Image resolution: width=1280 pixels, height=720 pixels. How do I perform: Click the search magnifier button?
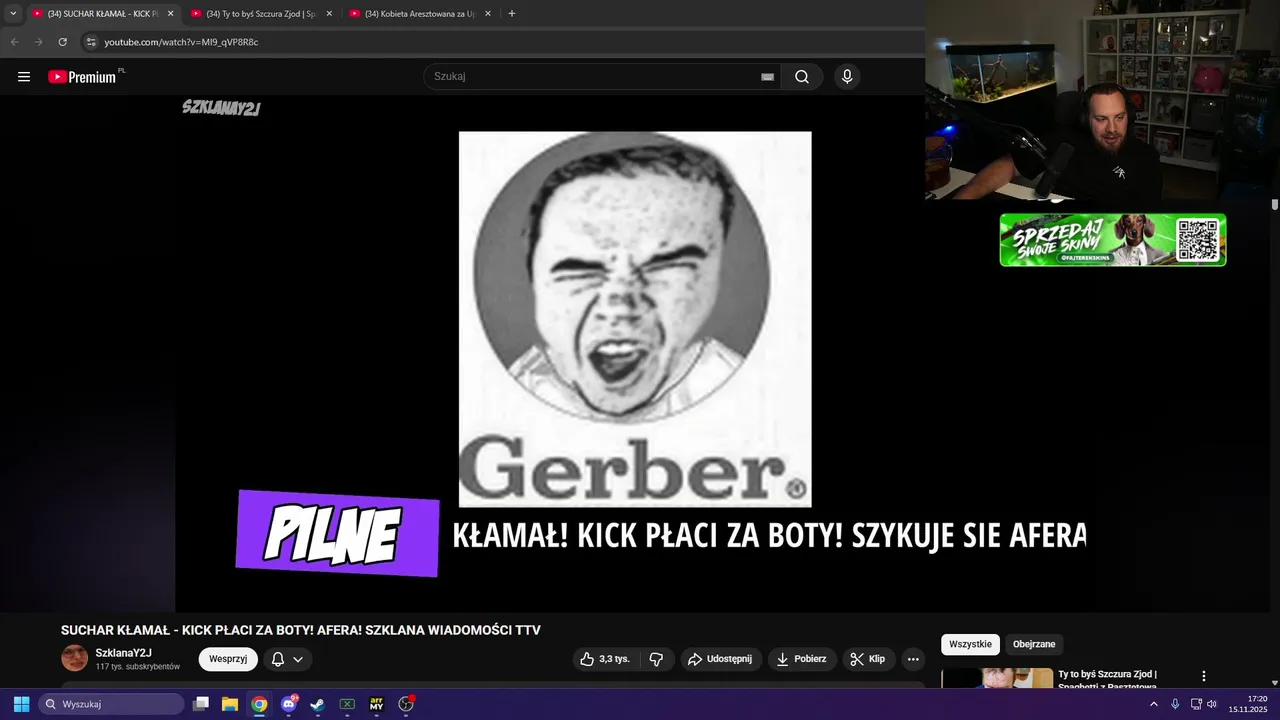coord(802,77)
